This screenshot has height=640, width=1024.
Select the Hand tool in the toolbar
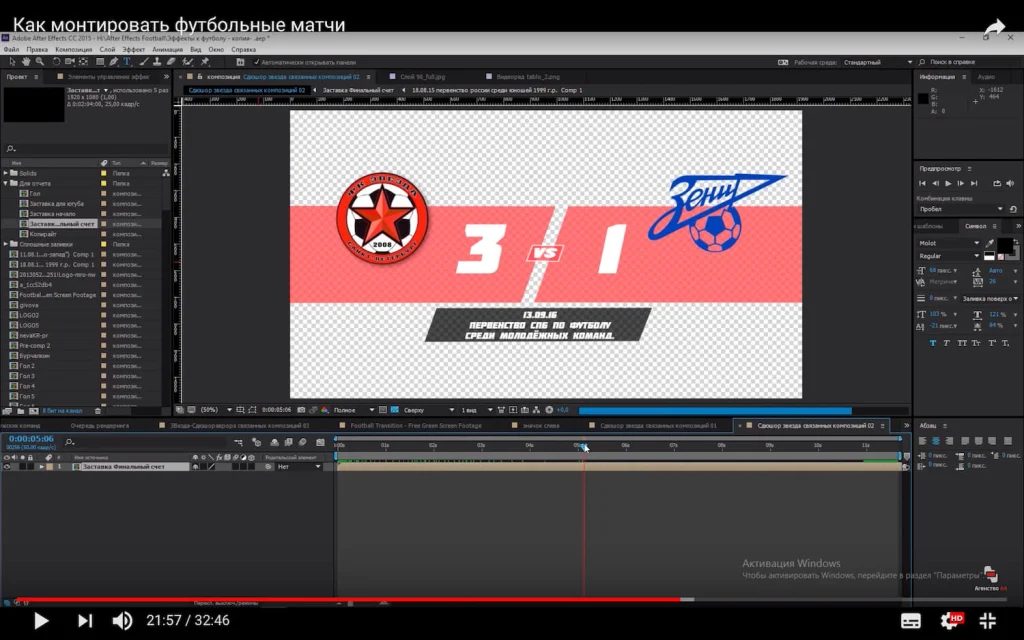coord(25,62)
